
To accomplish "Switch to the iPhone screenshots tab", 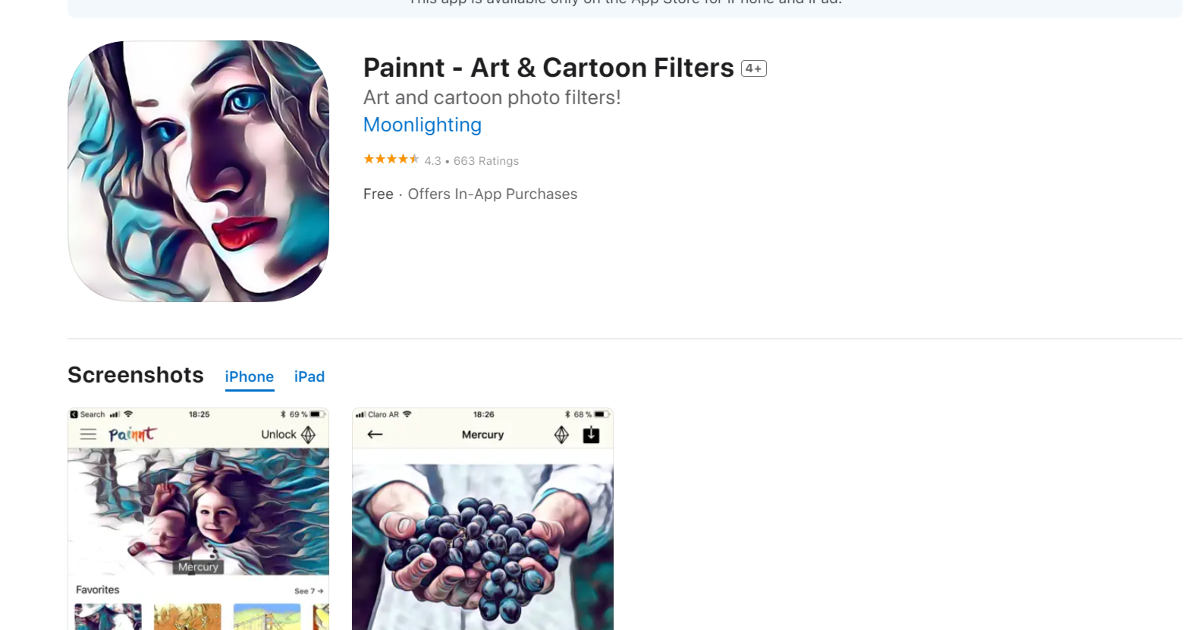I will tap(249, 377).
